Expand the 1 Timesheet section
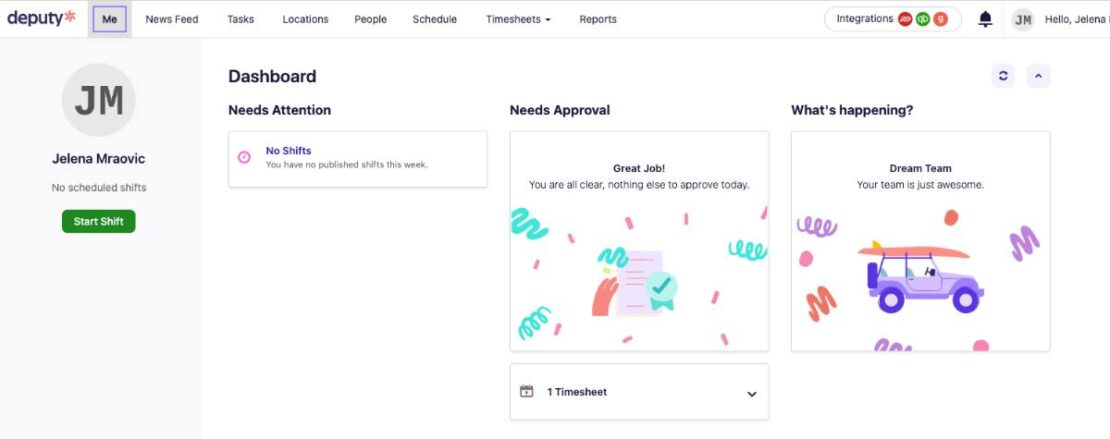This screenshot has width=1110, height=439. 752,394
